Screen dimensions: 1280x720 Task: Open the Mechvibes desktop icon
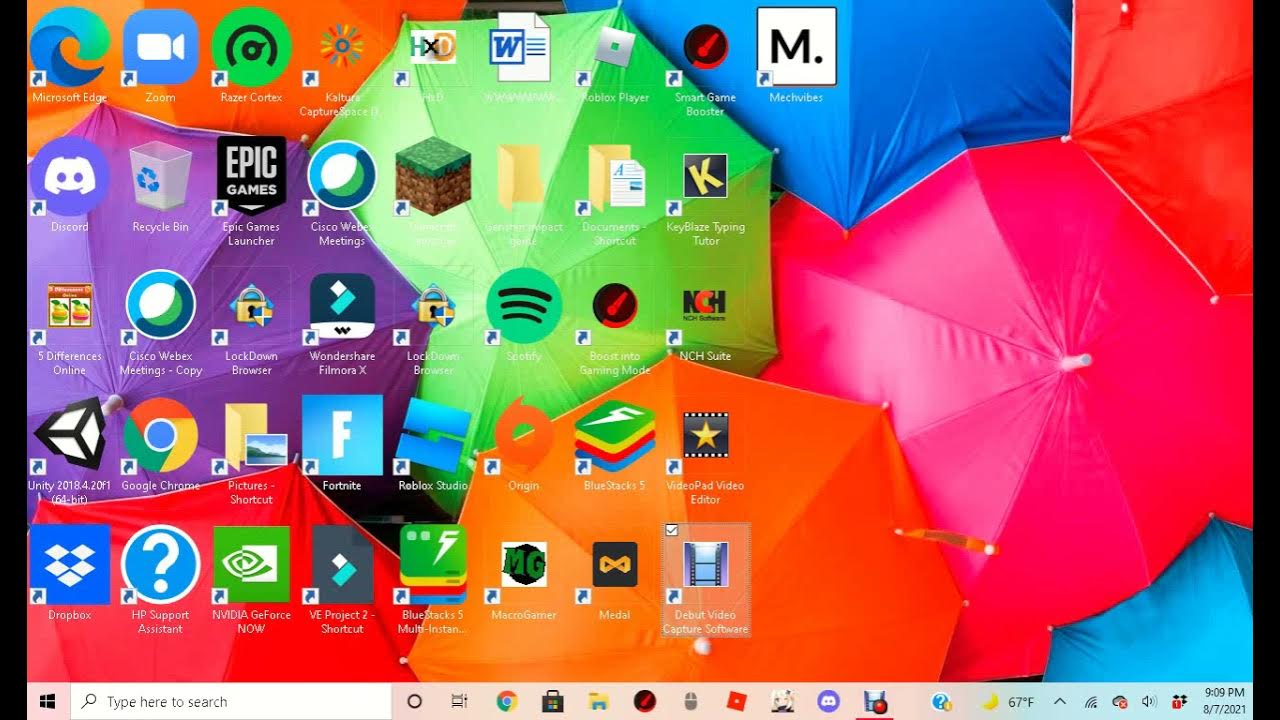point(796,46)
